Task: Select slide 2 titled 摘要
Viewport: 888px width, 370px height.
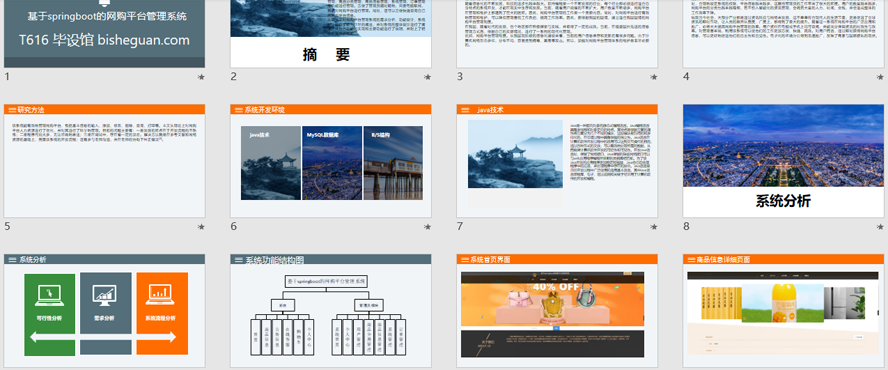Action: [331, 33]
